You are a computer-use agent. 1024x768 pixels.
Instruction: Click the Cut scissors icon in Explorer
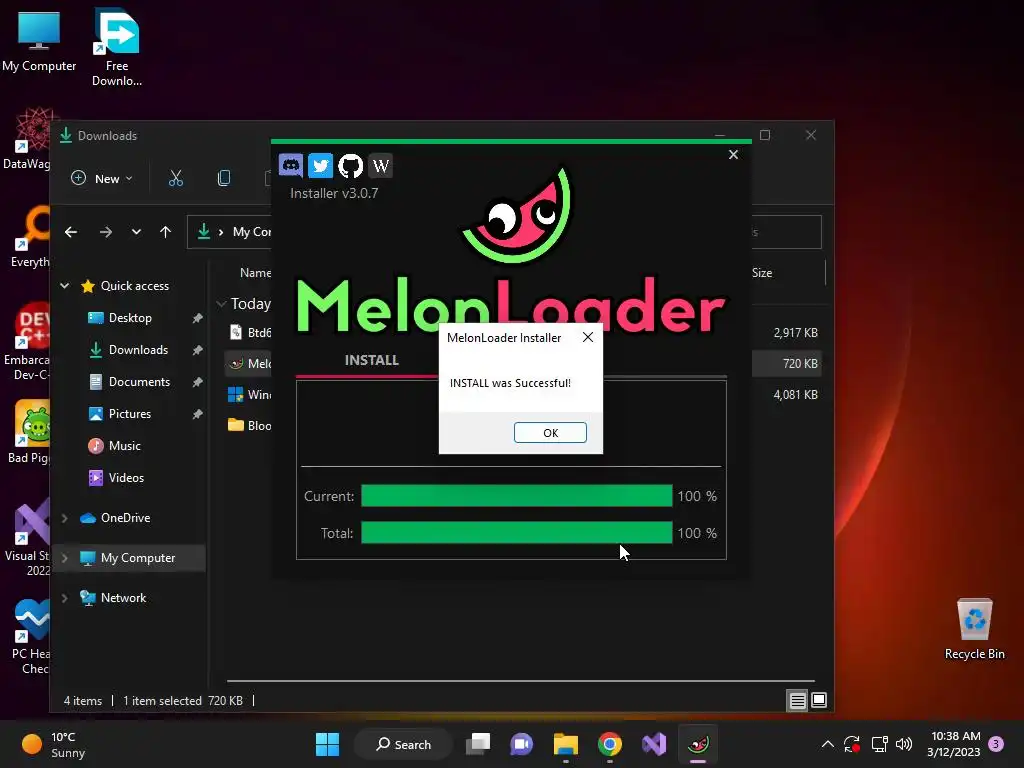[x=176, y=178]
